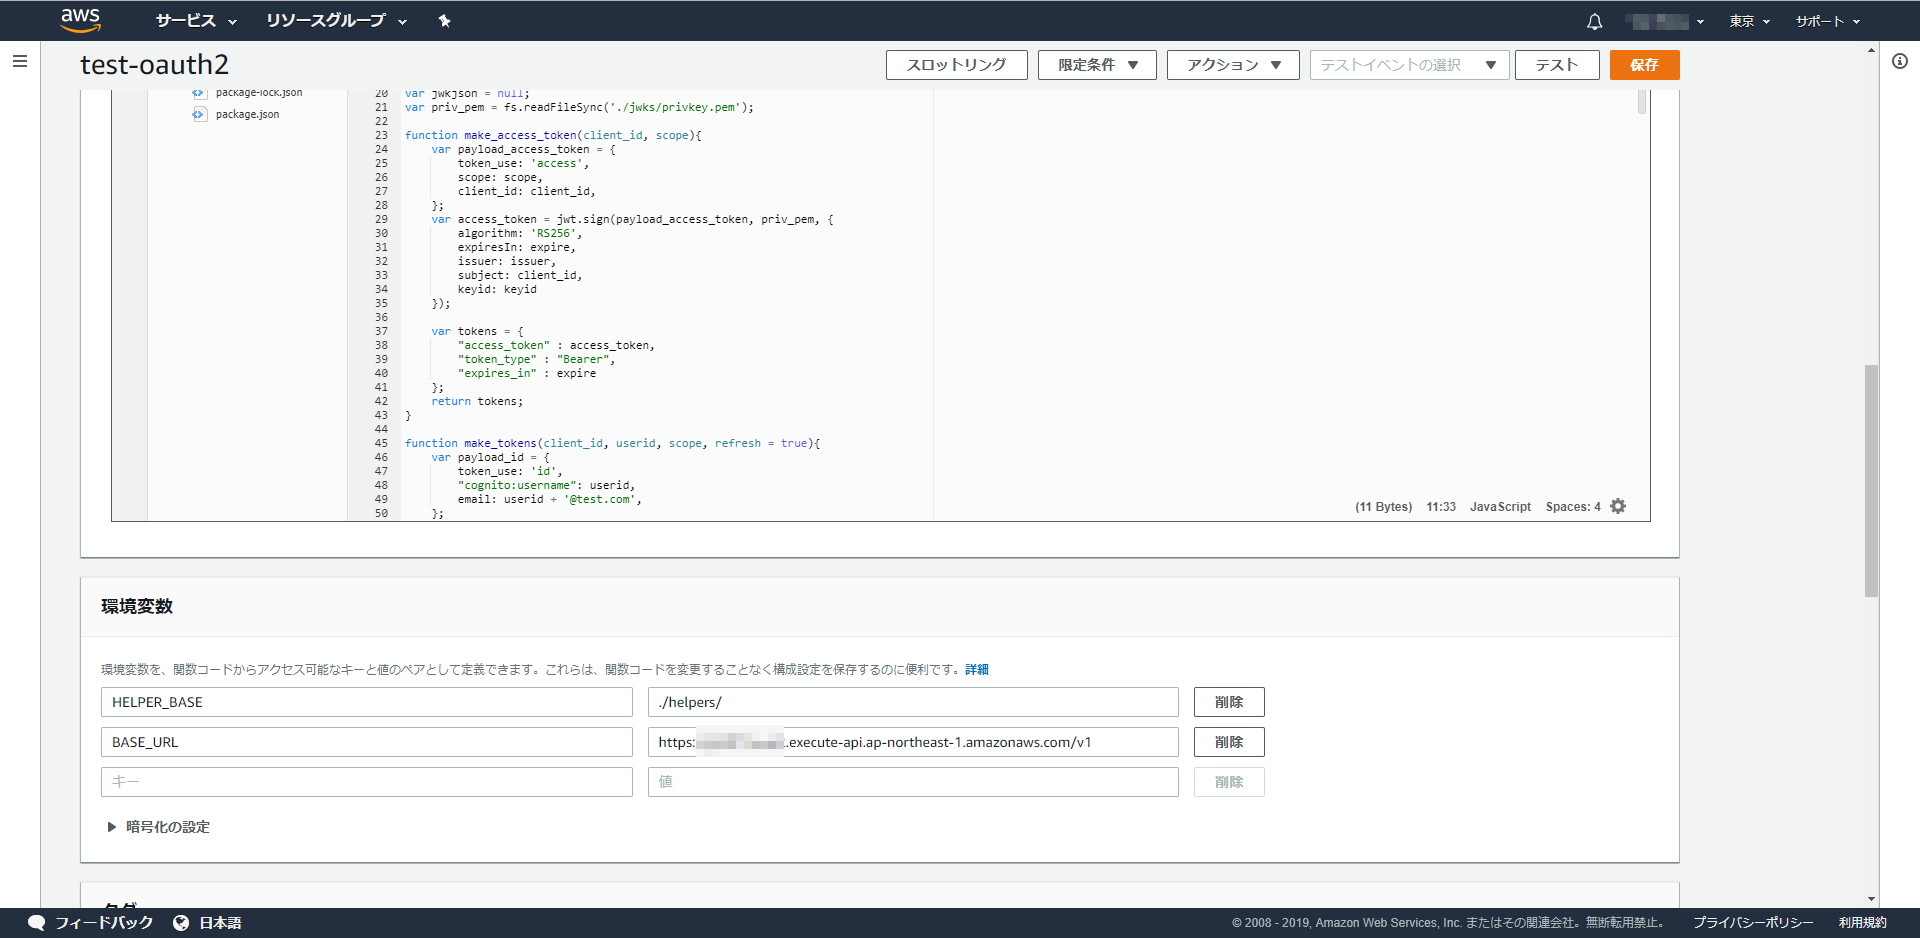Select the package.json file icon in the tree
This screenshot has width=1920, height=938.
[x=198, y=114]
